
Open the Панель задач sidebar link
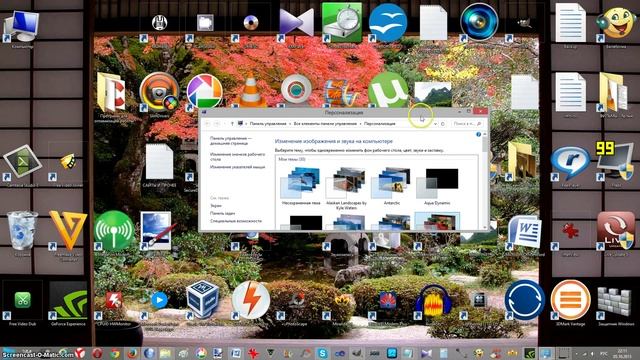click(x=222, y=213)
